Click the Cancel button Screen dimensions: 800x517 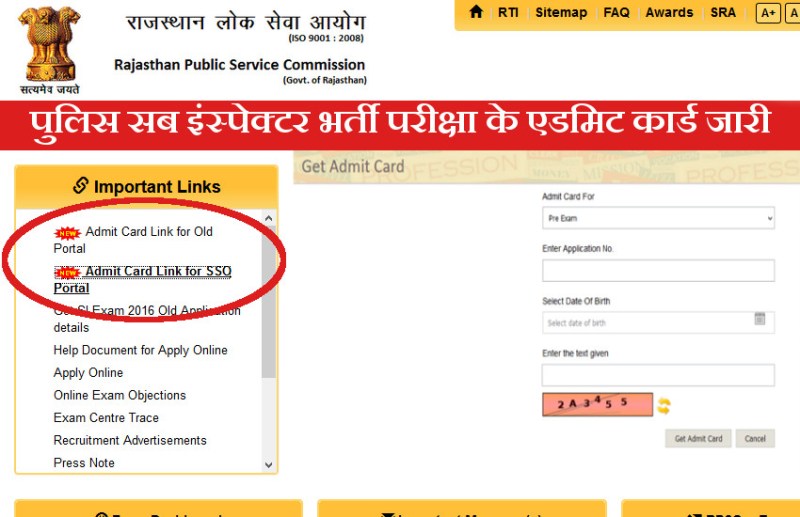pyautogui.click(x=755, y=438)
